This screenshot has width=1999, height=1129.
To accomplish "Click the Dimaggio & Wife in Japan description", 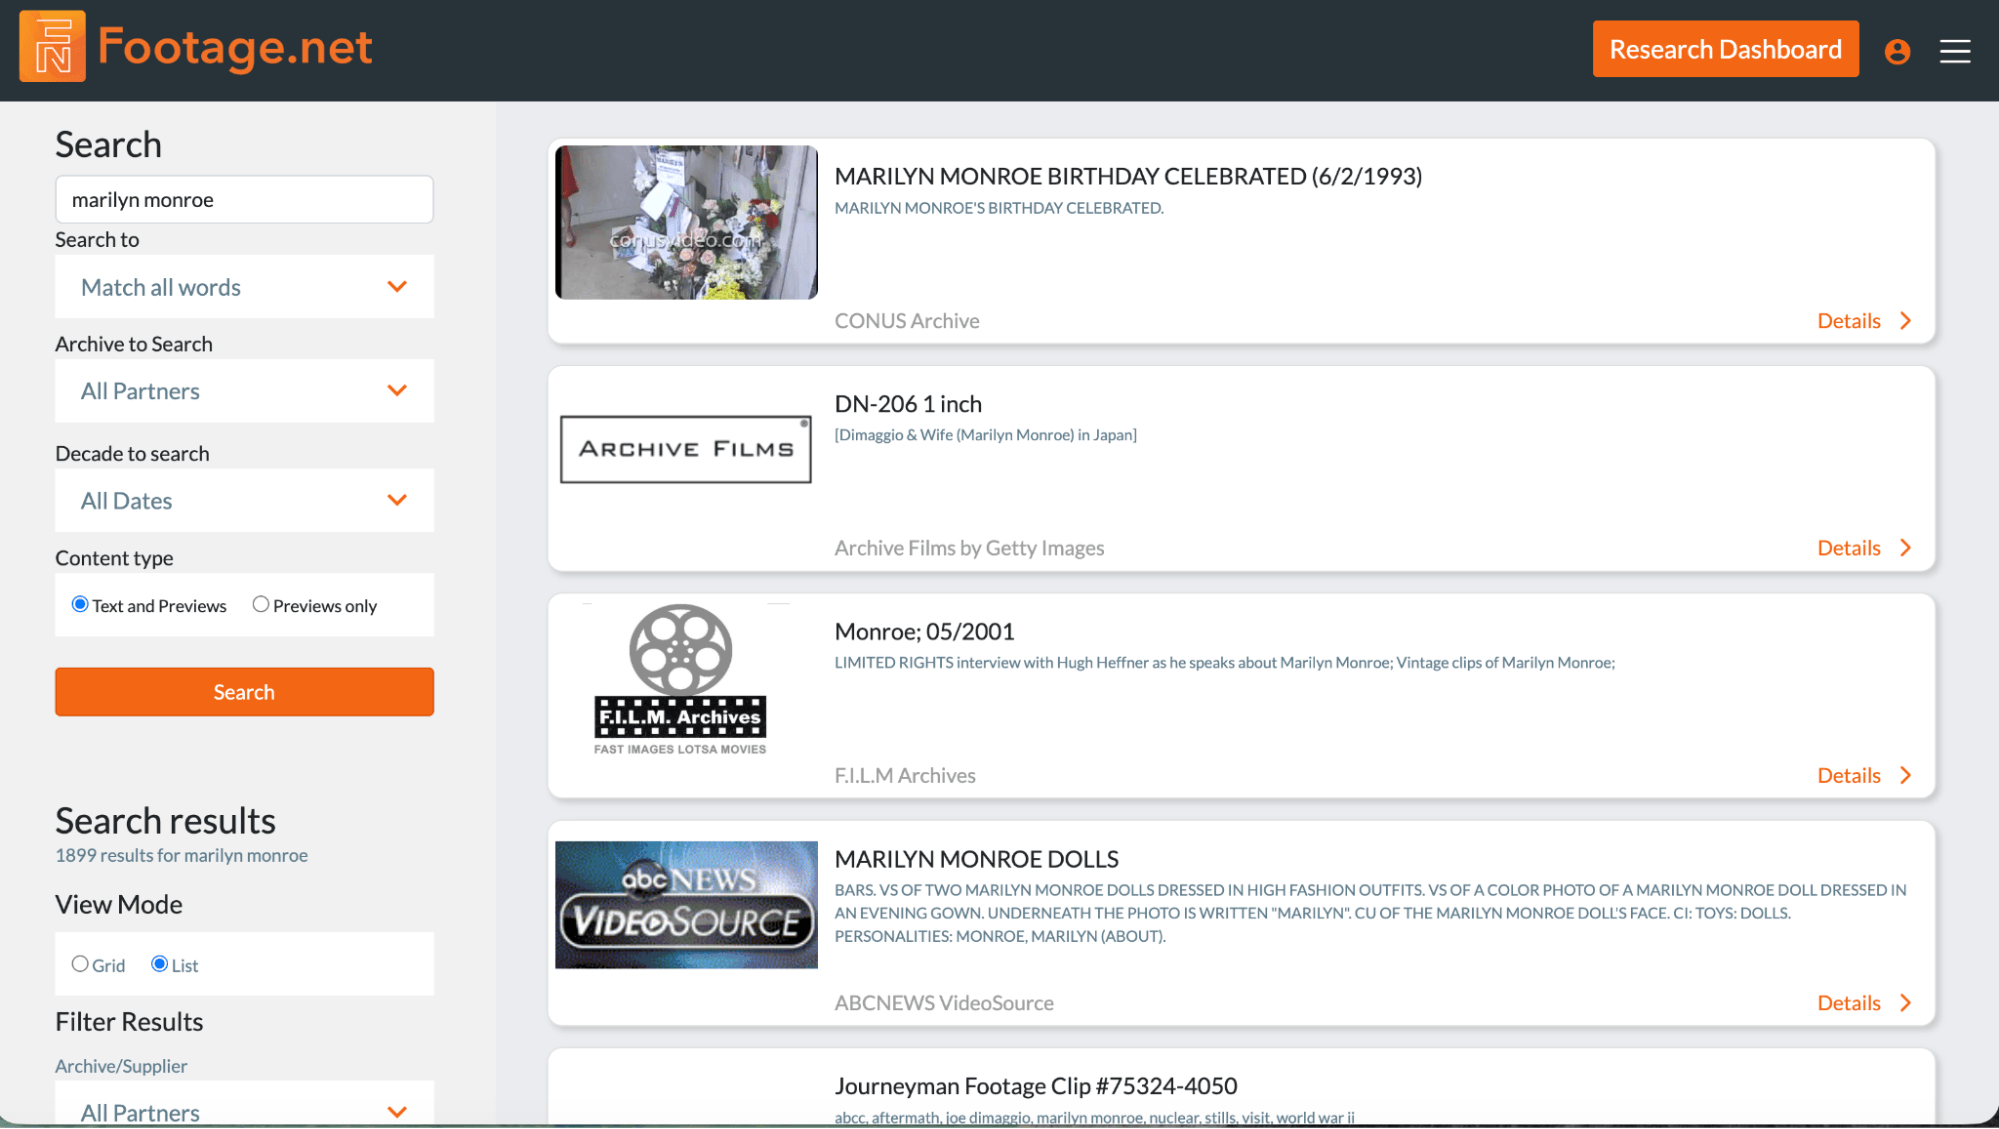I will pyautogui.click(x=985, y=435).
